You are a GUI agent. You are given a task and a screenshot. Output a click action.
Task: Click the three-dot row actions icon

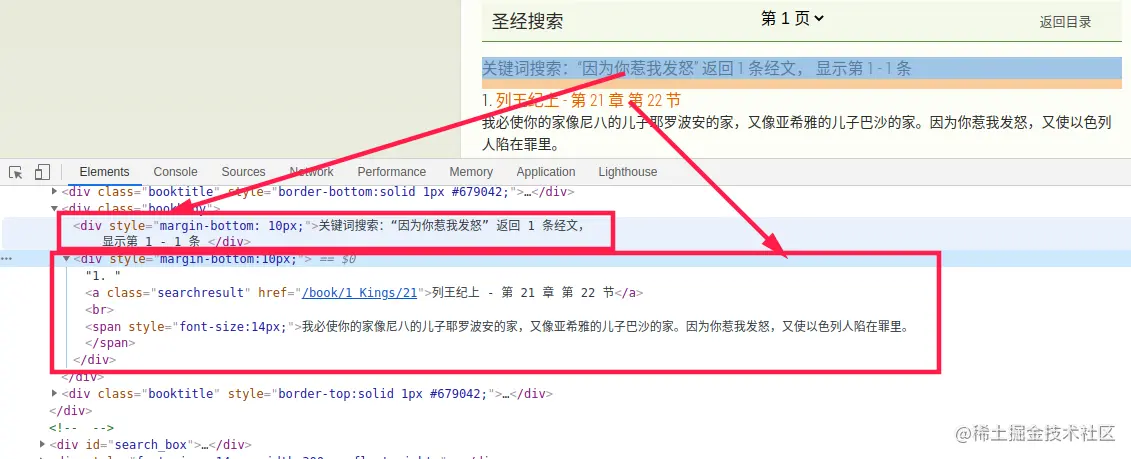[6, 258]
